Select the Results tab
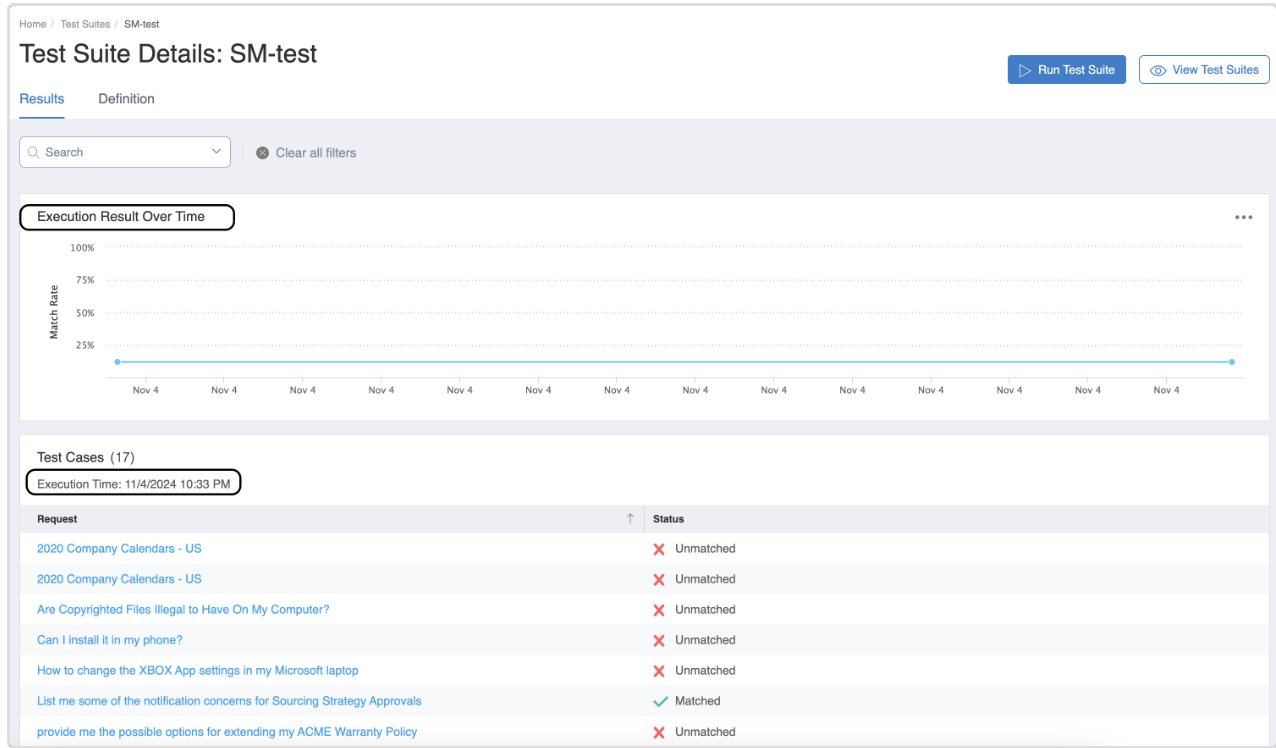The image size is (1276, 748). point(42,99)
